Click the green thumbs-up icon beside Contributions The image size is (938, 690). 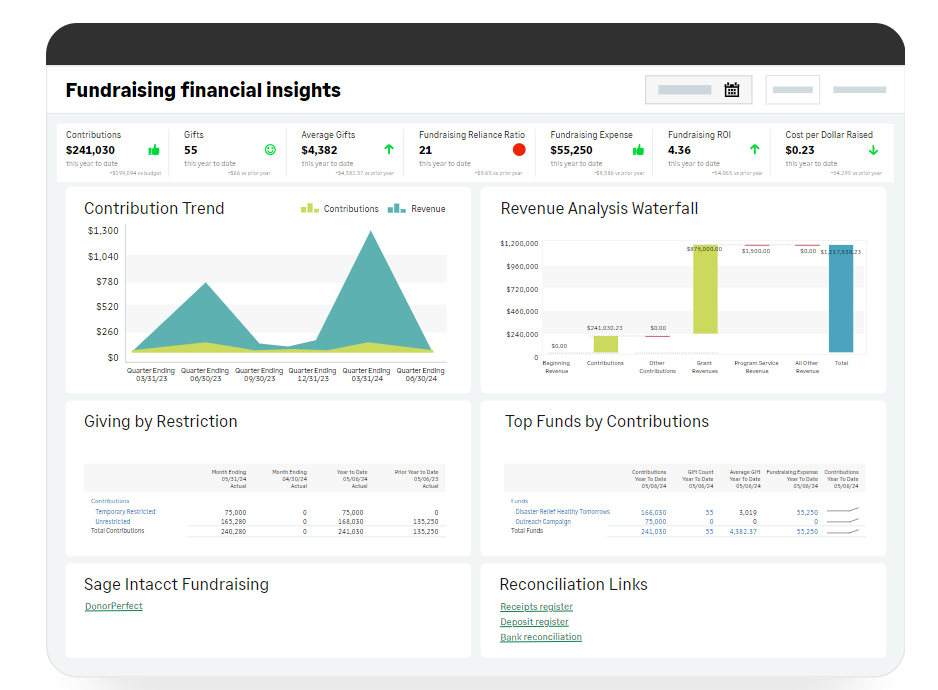click(154, 150)
